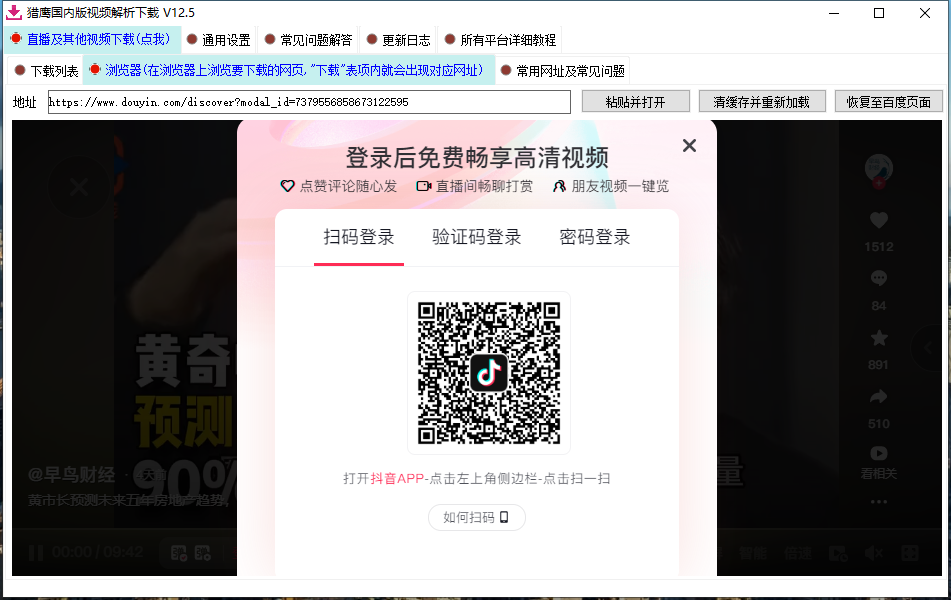Screen dimensions: 951x600
Task: Click the app download icon in title bar
Action: click(13, 12)
